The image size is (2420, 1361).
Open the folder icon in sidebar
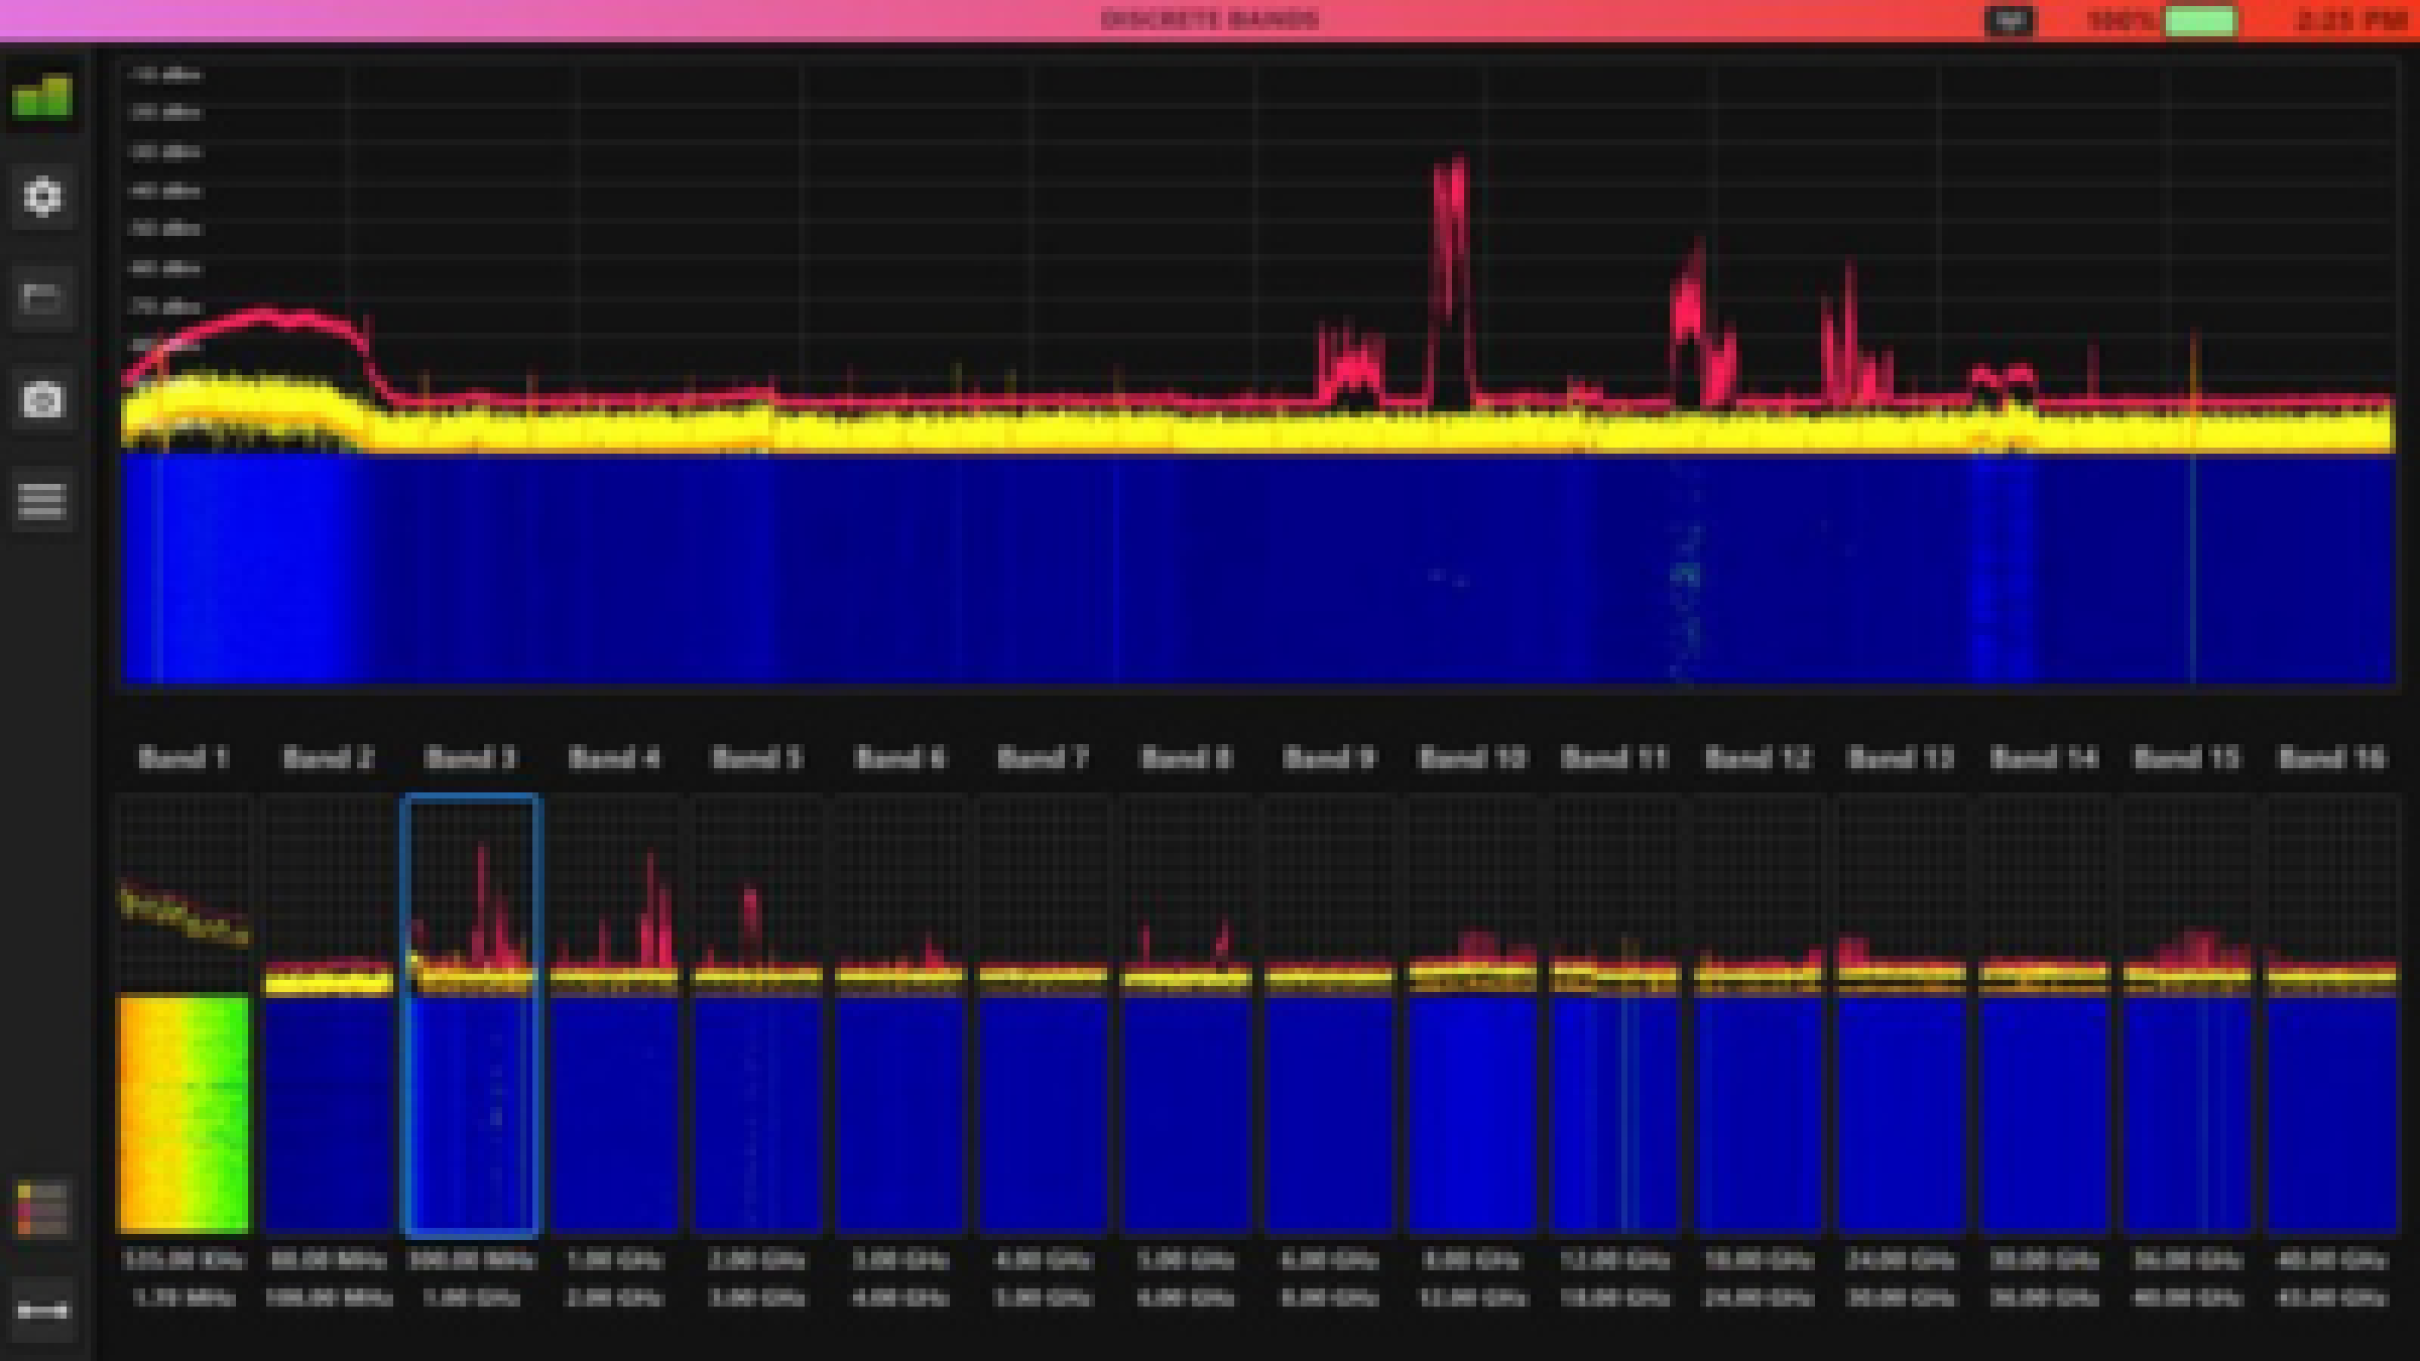point(42,298)
